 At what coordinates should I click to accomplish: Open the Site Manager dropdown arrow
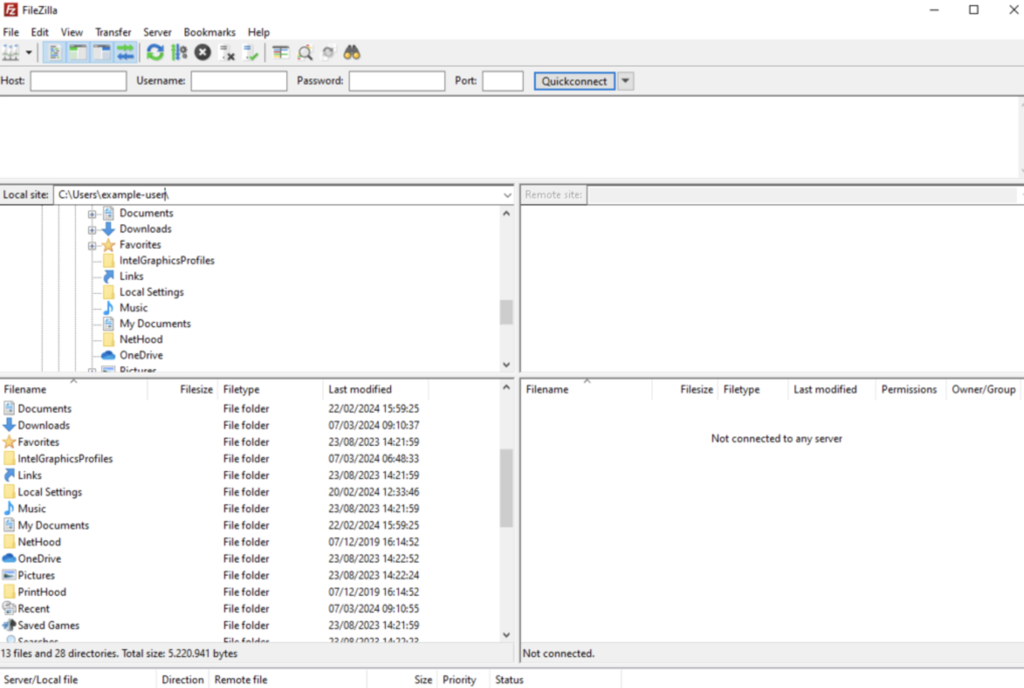(x=28, y=52)
